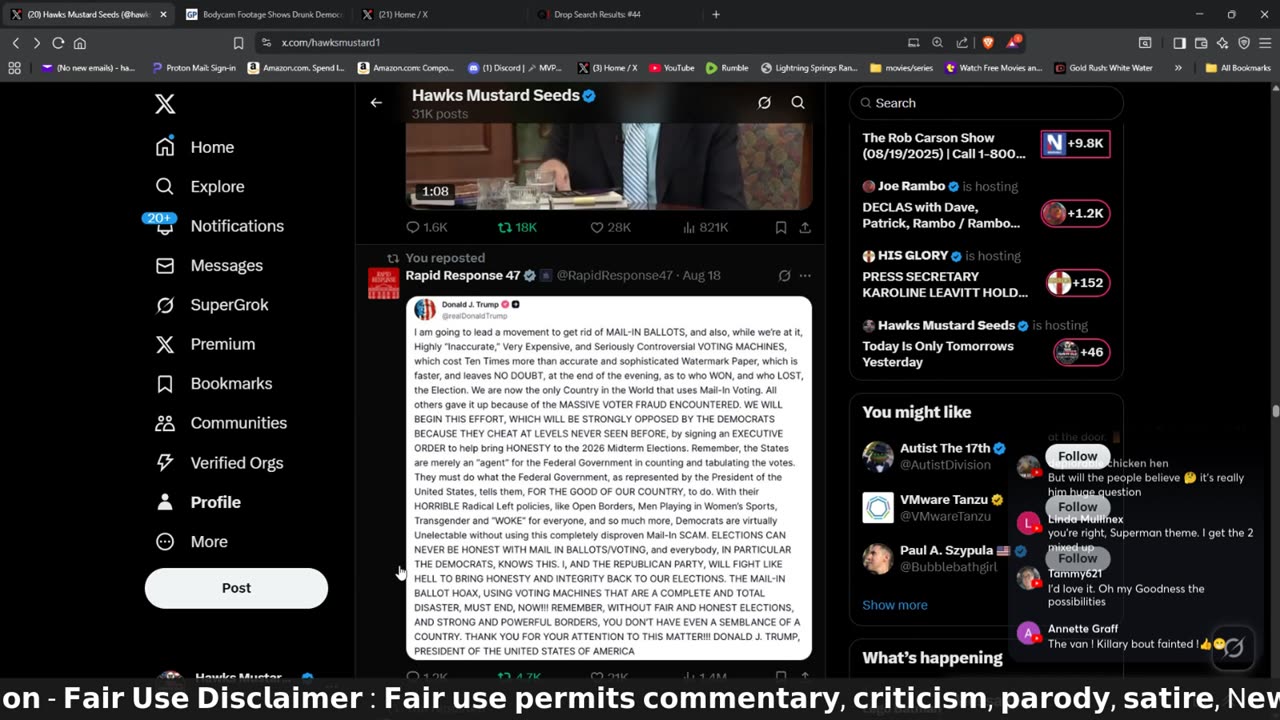Open three-dot menu on Rapid Response post
The width and height of the screenshot is (1280, 720).
pyautogui.click(x=805, y=275)
